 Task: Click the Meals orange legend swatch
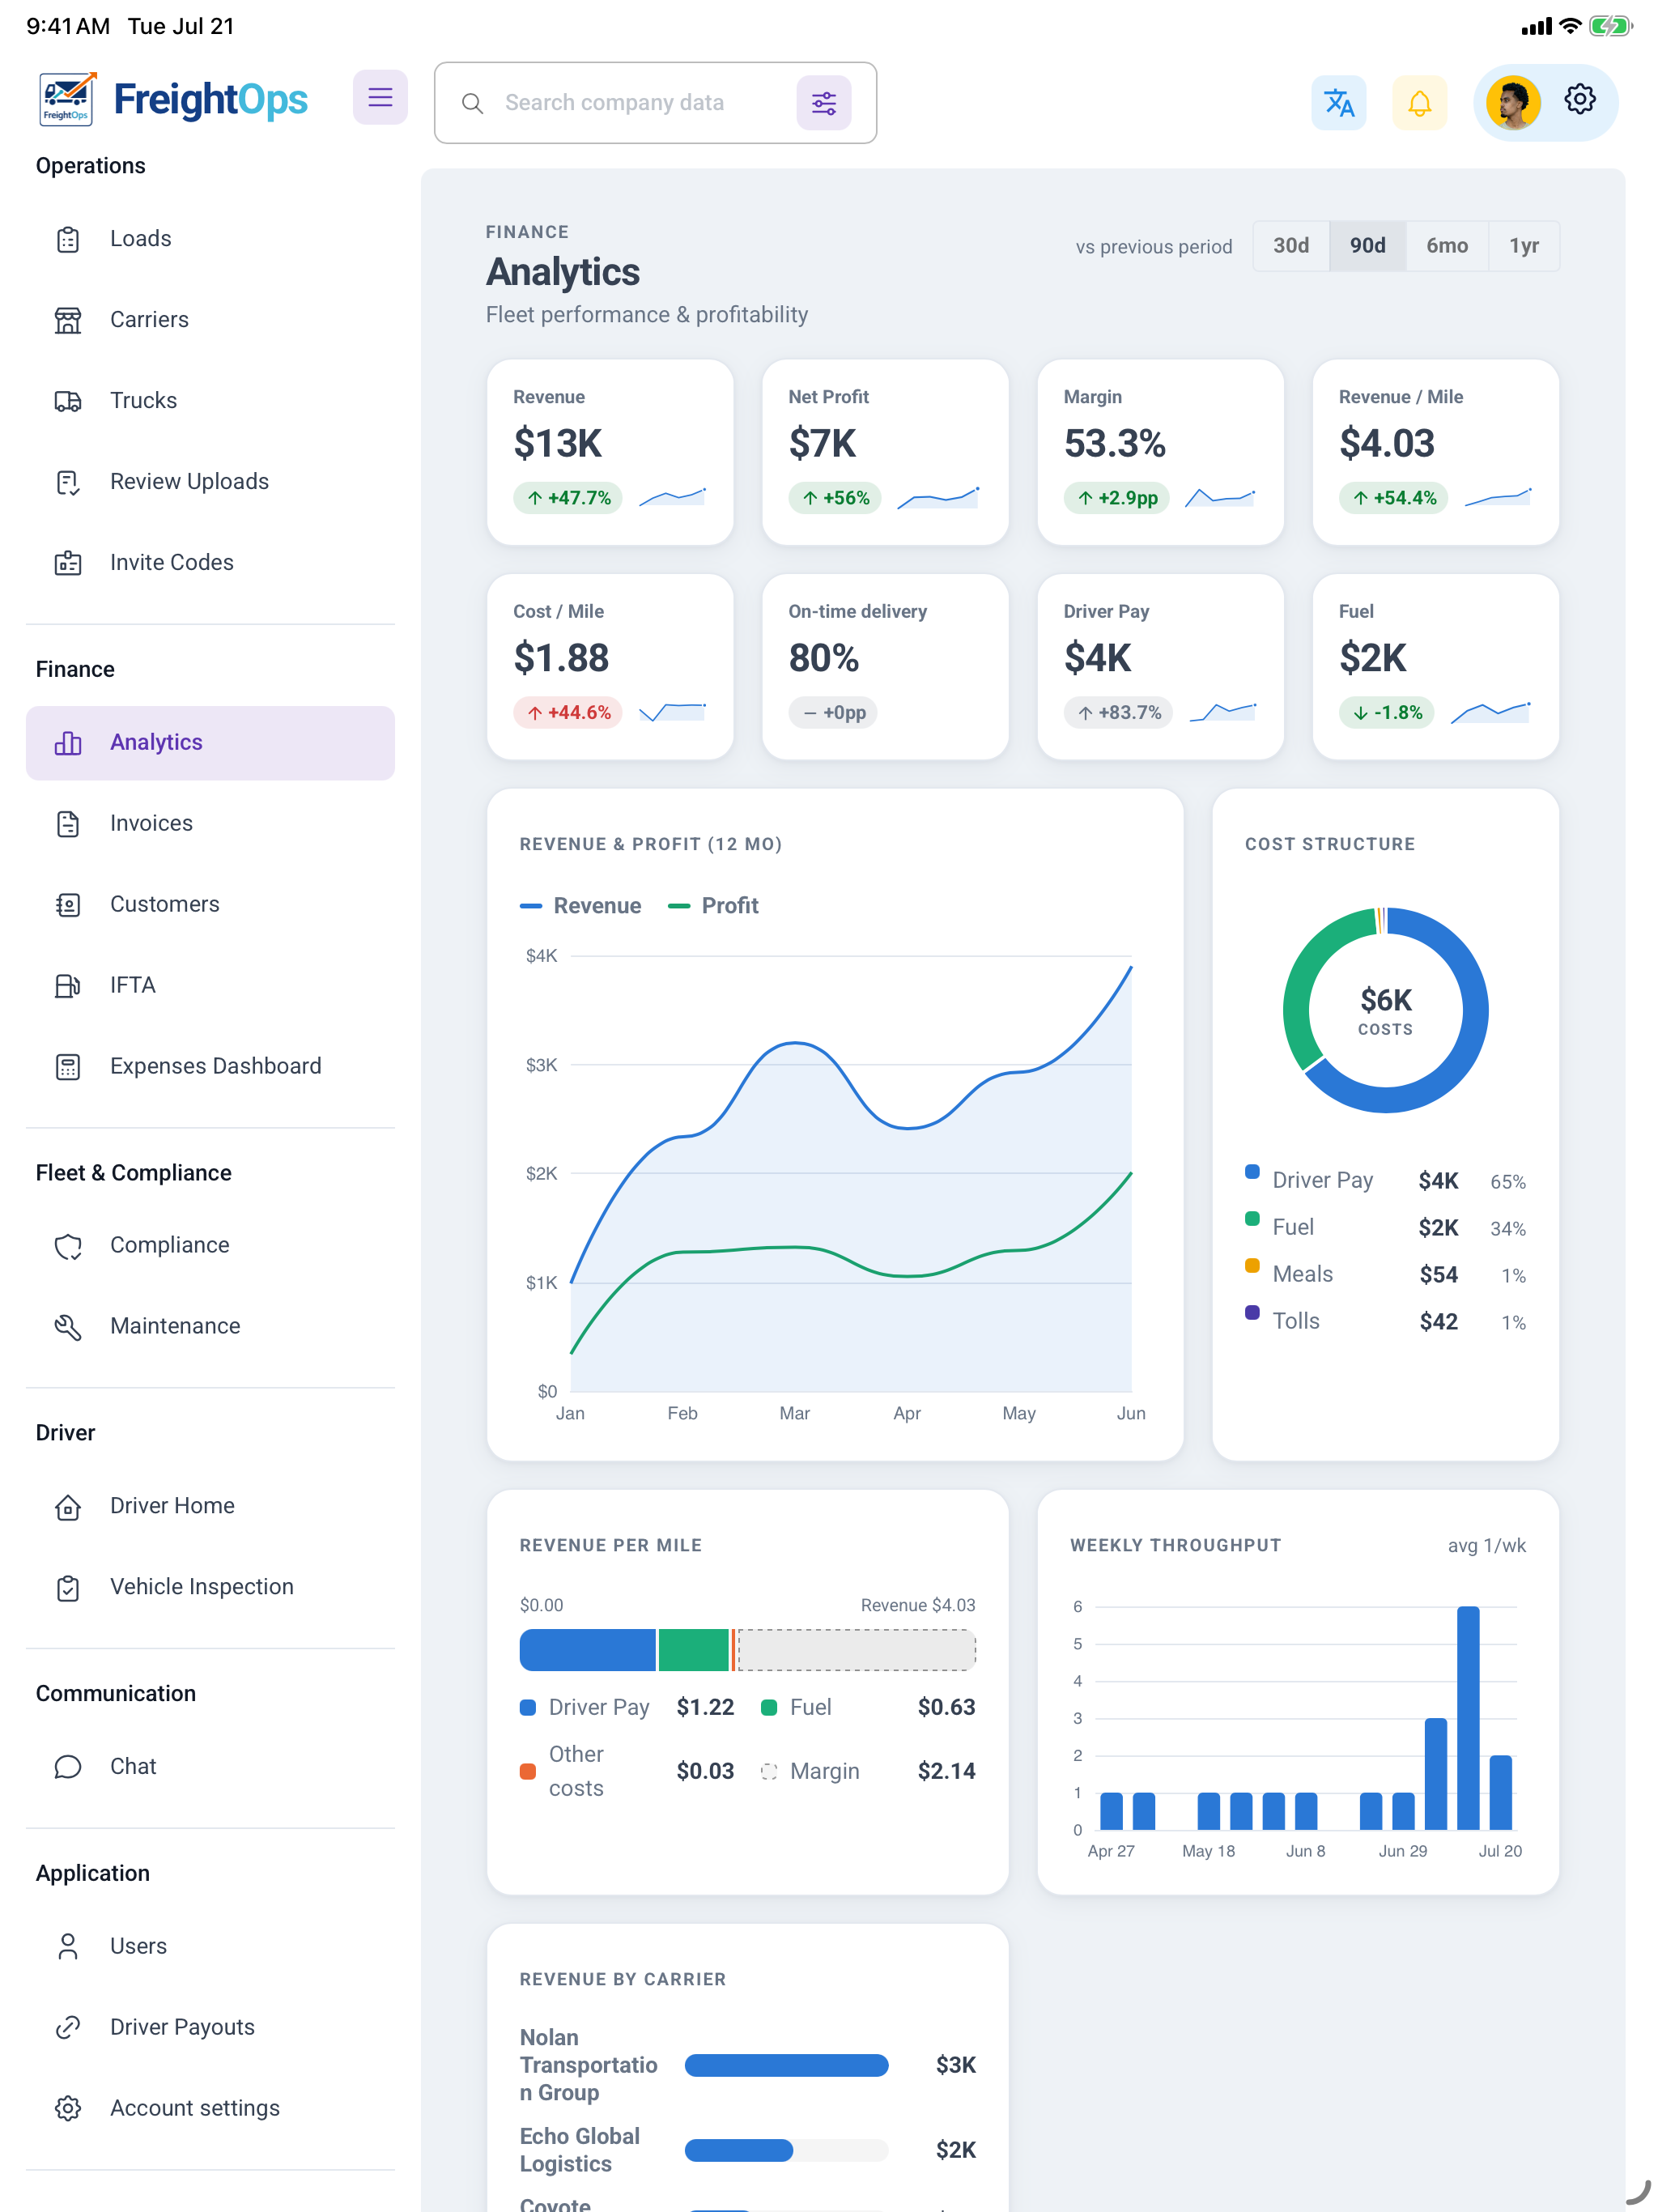[1252, 1266]
